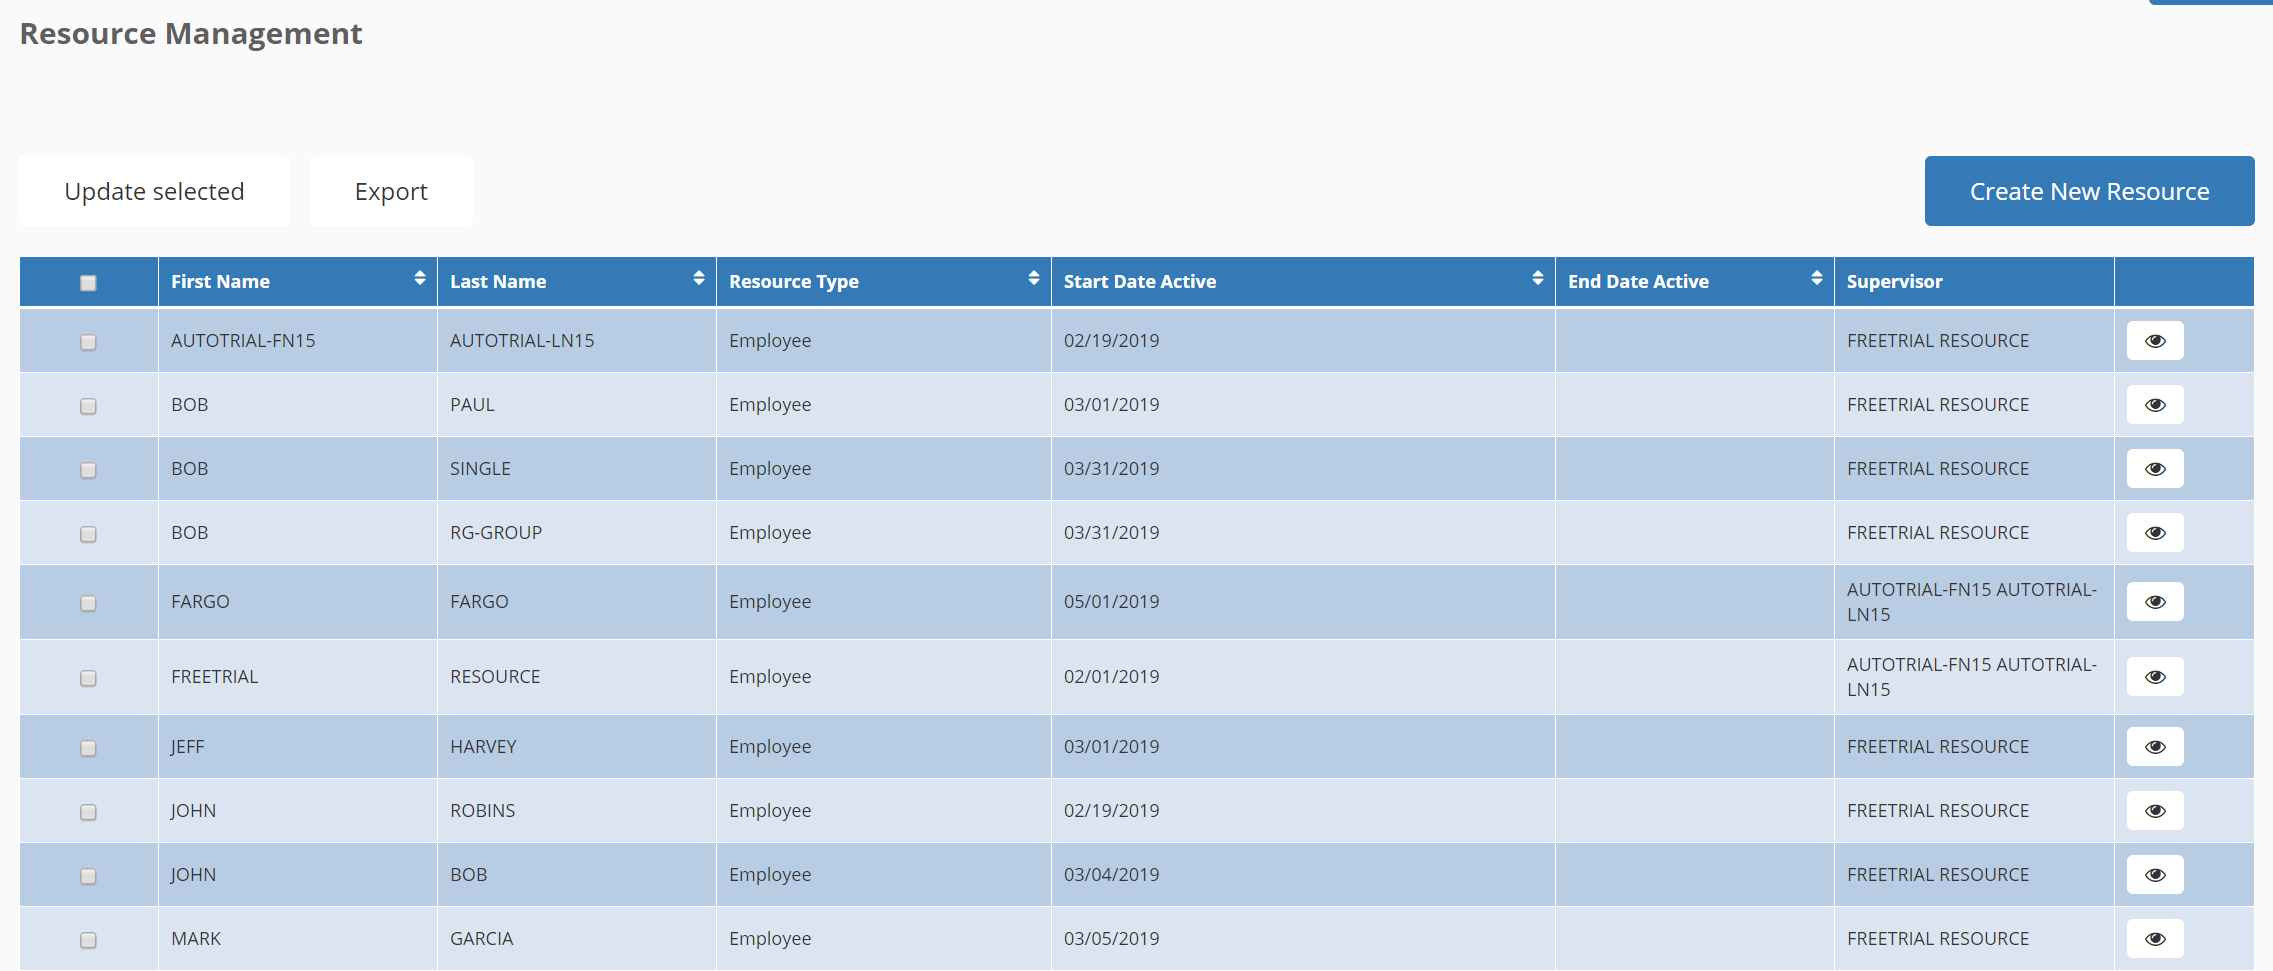Click the 05/01/2019 start date cell
This screenshot has width=2273, height=971.
[1303, 602]
